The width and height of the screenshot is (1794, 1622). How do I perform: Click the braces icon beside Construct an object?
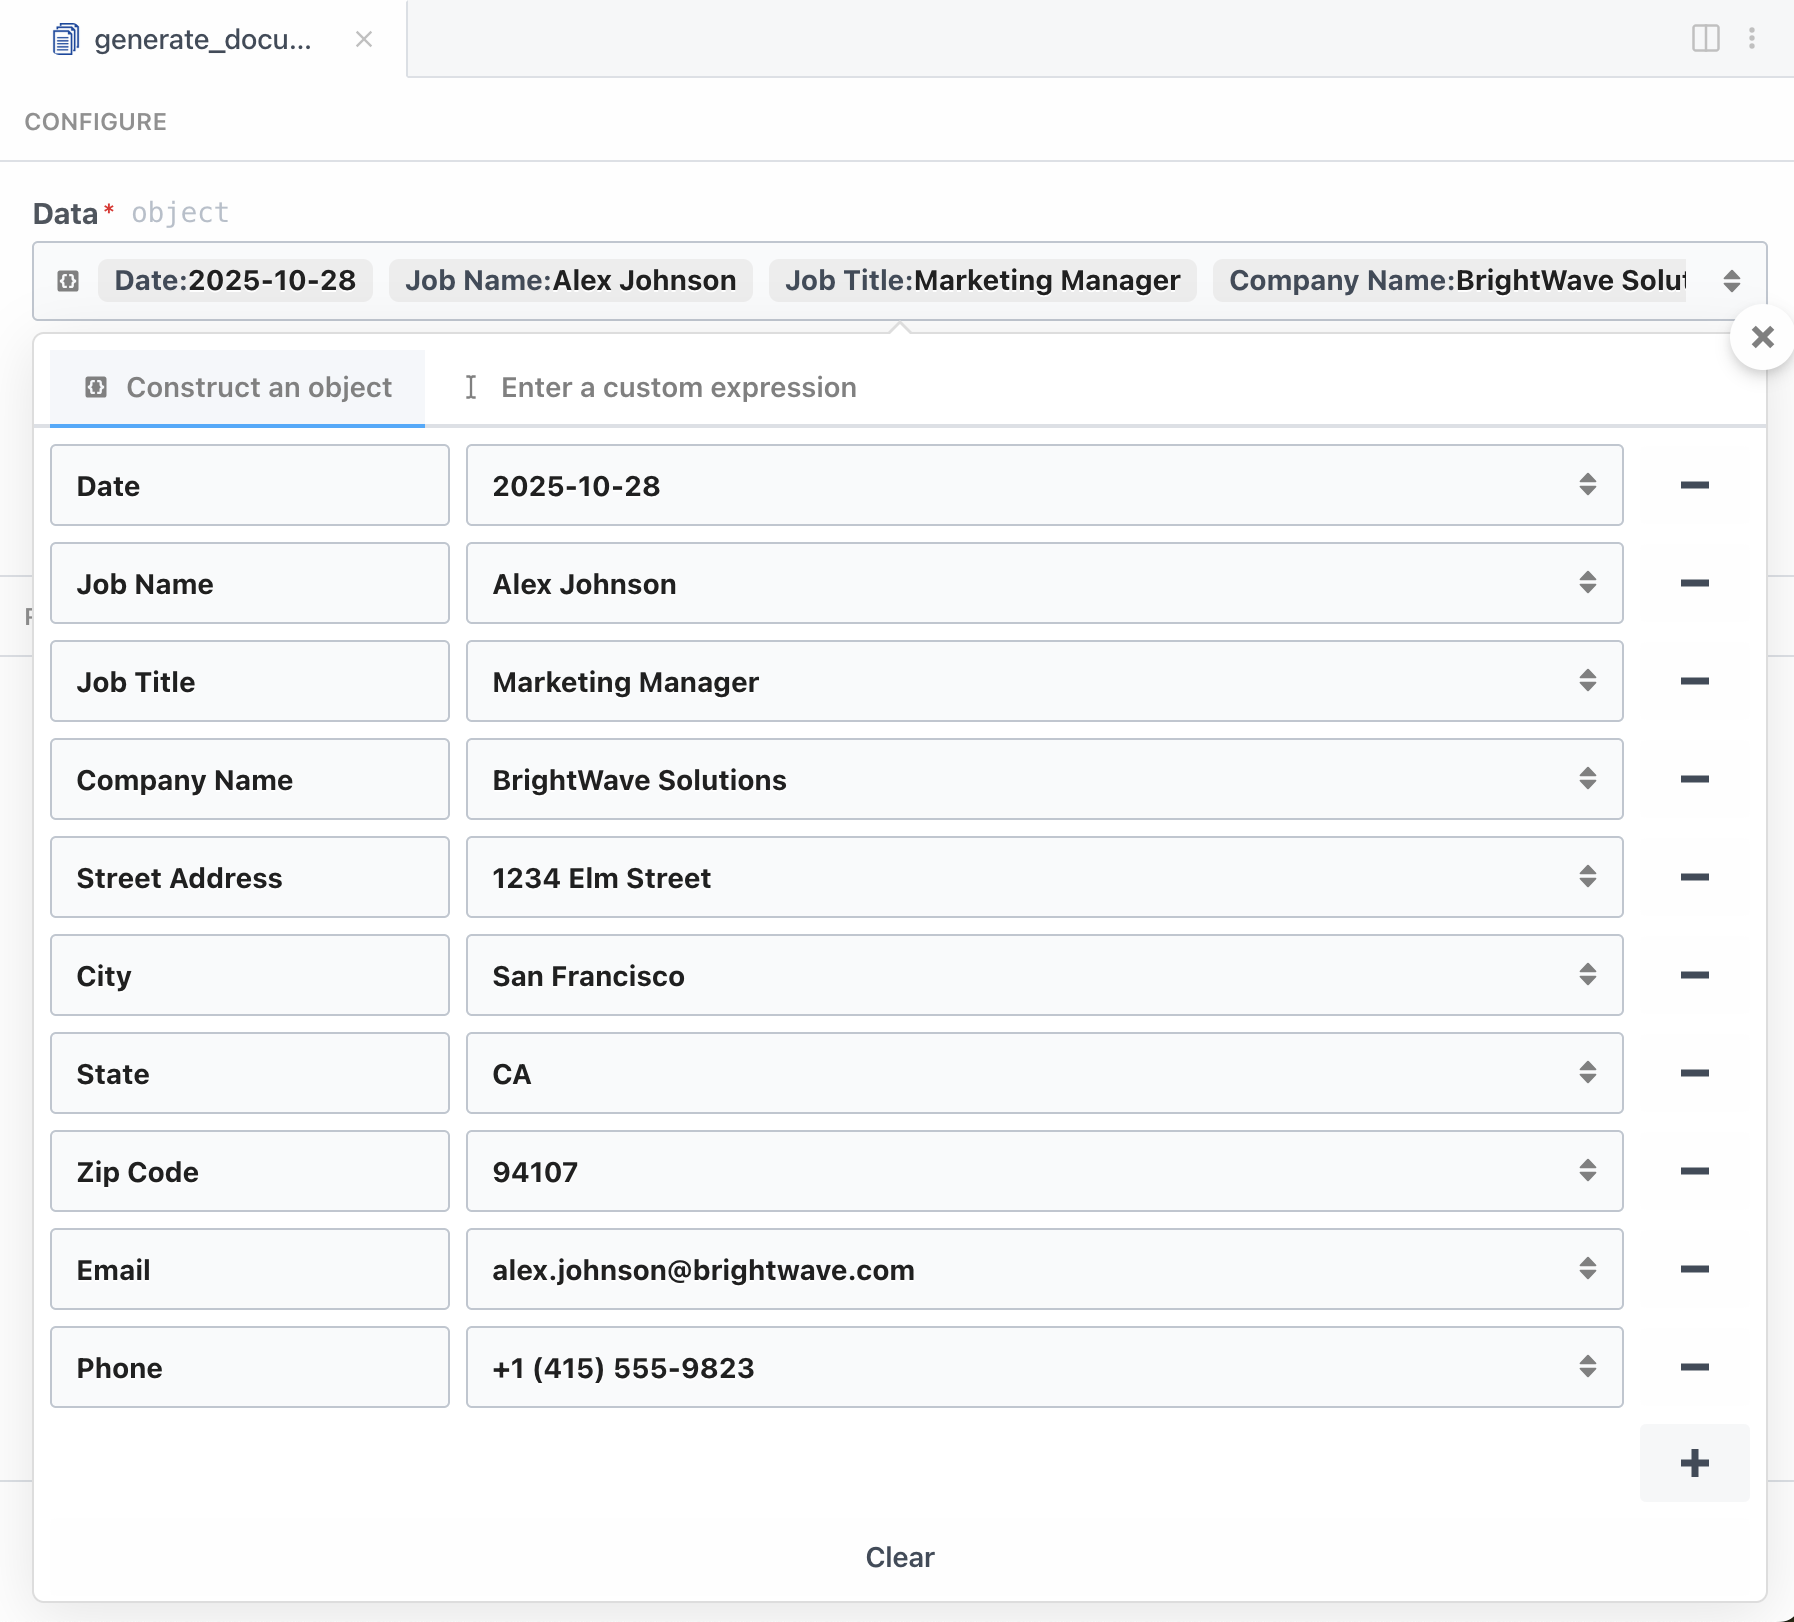[x=96, y=387]
